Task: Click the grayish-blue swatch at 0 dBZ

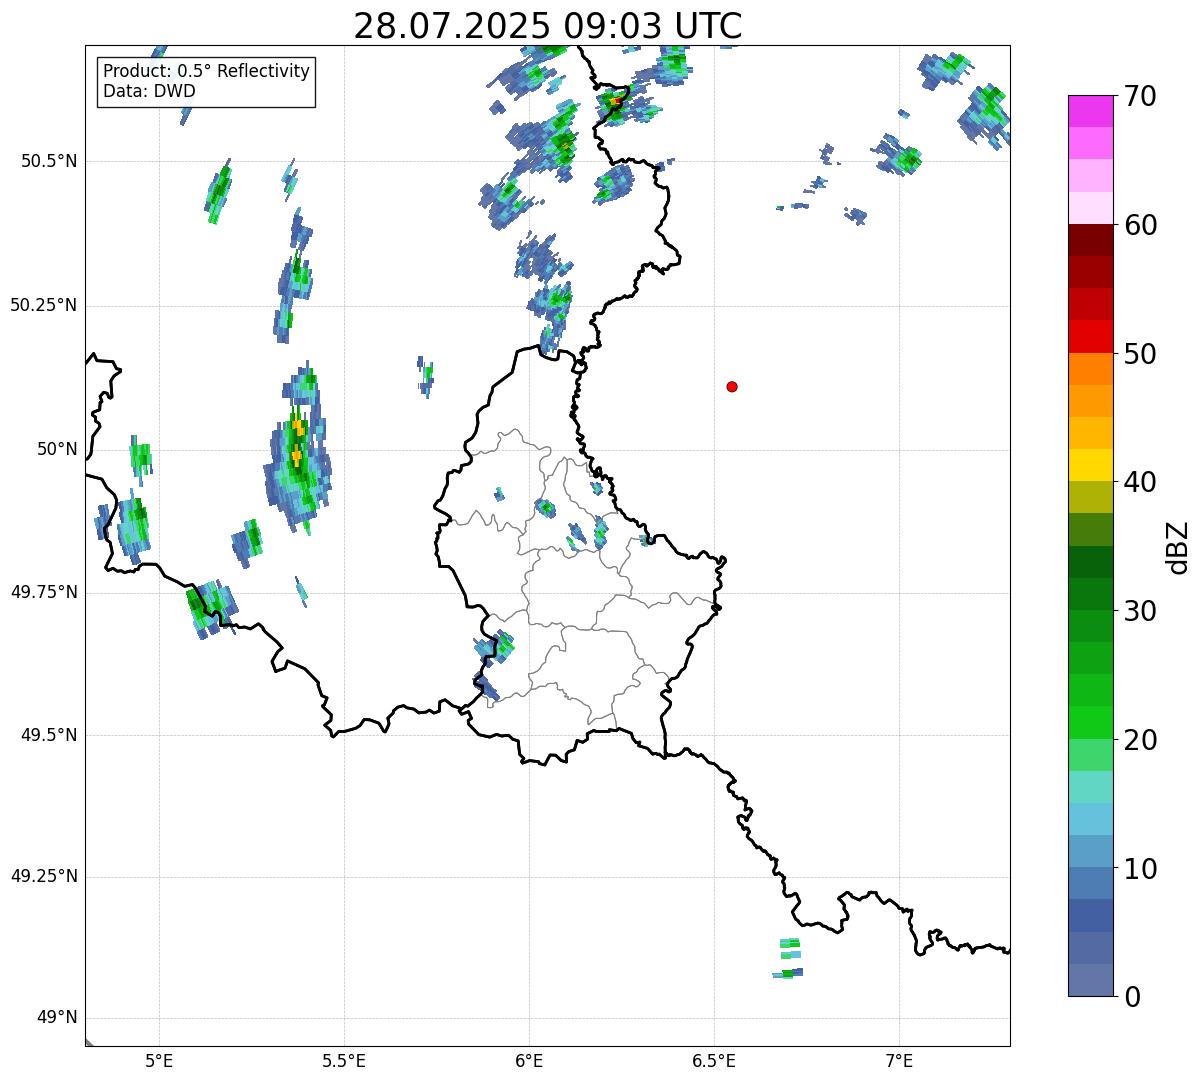Action: pos(1091,980)
